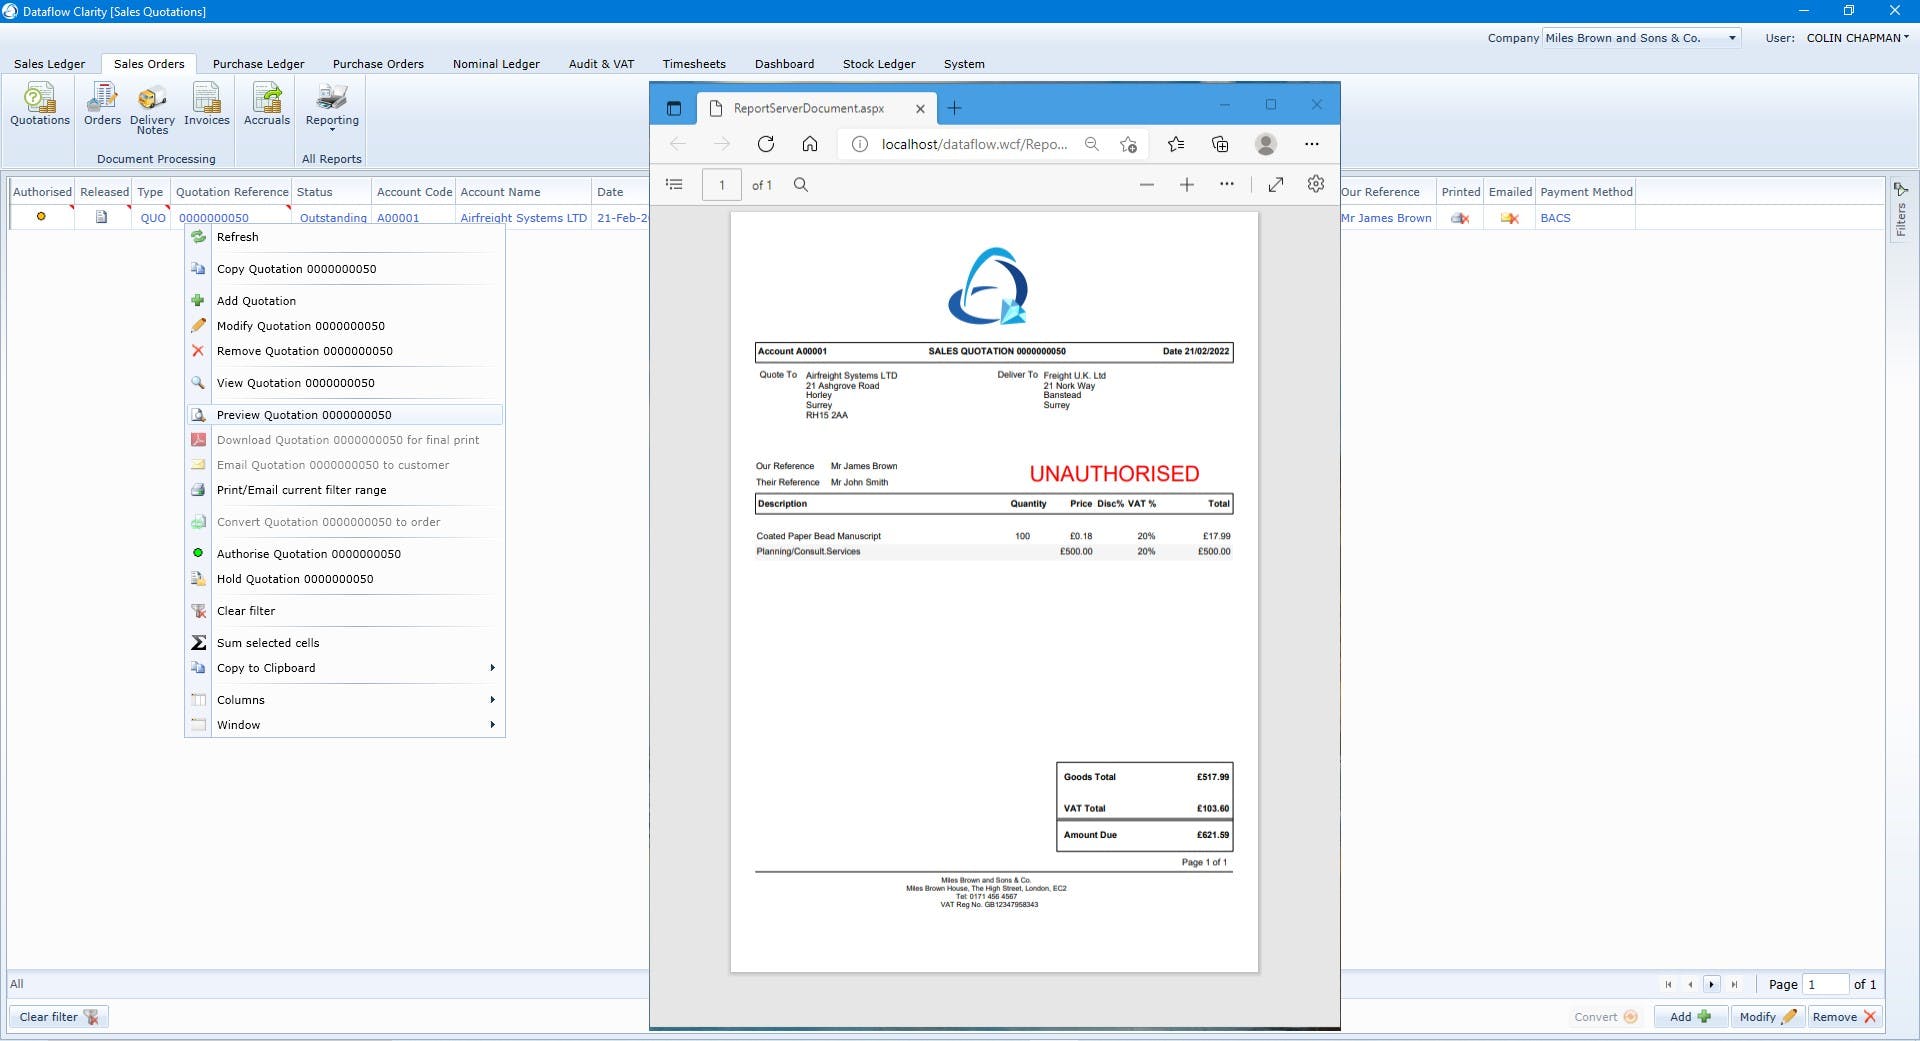Open browser Favorites list icon
This screenshot has width=1920, height=1041.
point(1176,144)
